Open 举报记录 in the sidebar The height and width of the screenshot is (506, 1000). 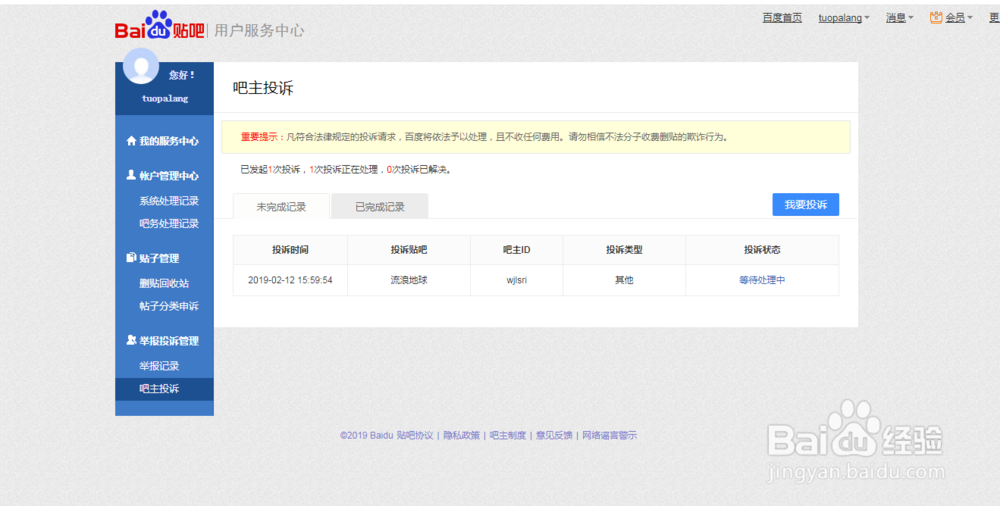(x=159, y=366)
